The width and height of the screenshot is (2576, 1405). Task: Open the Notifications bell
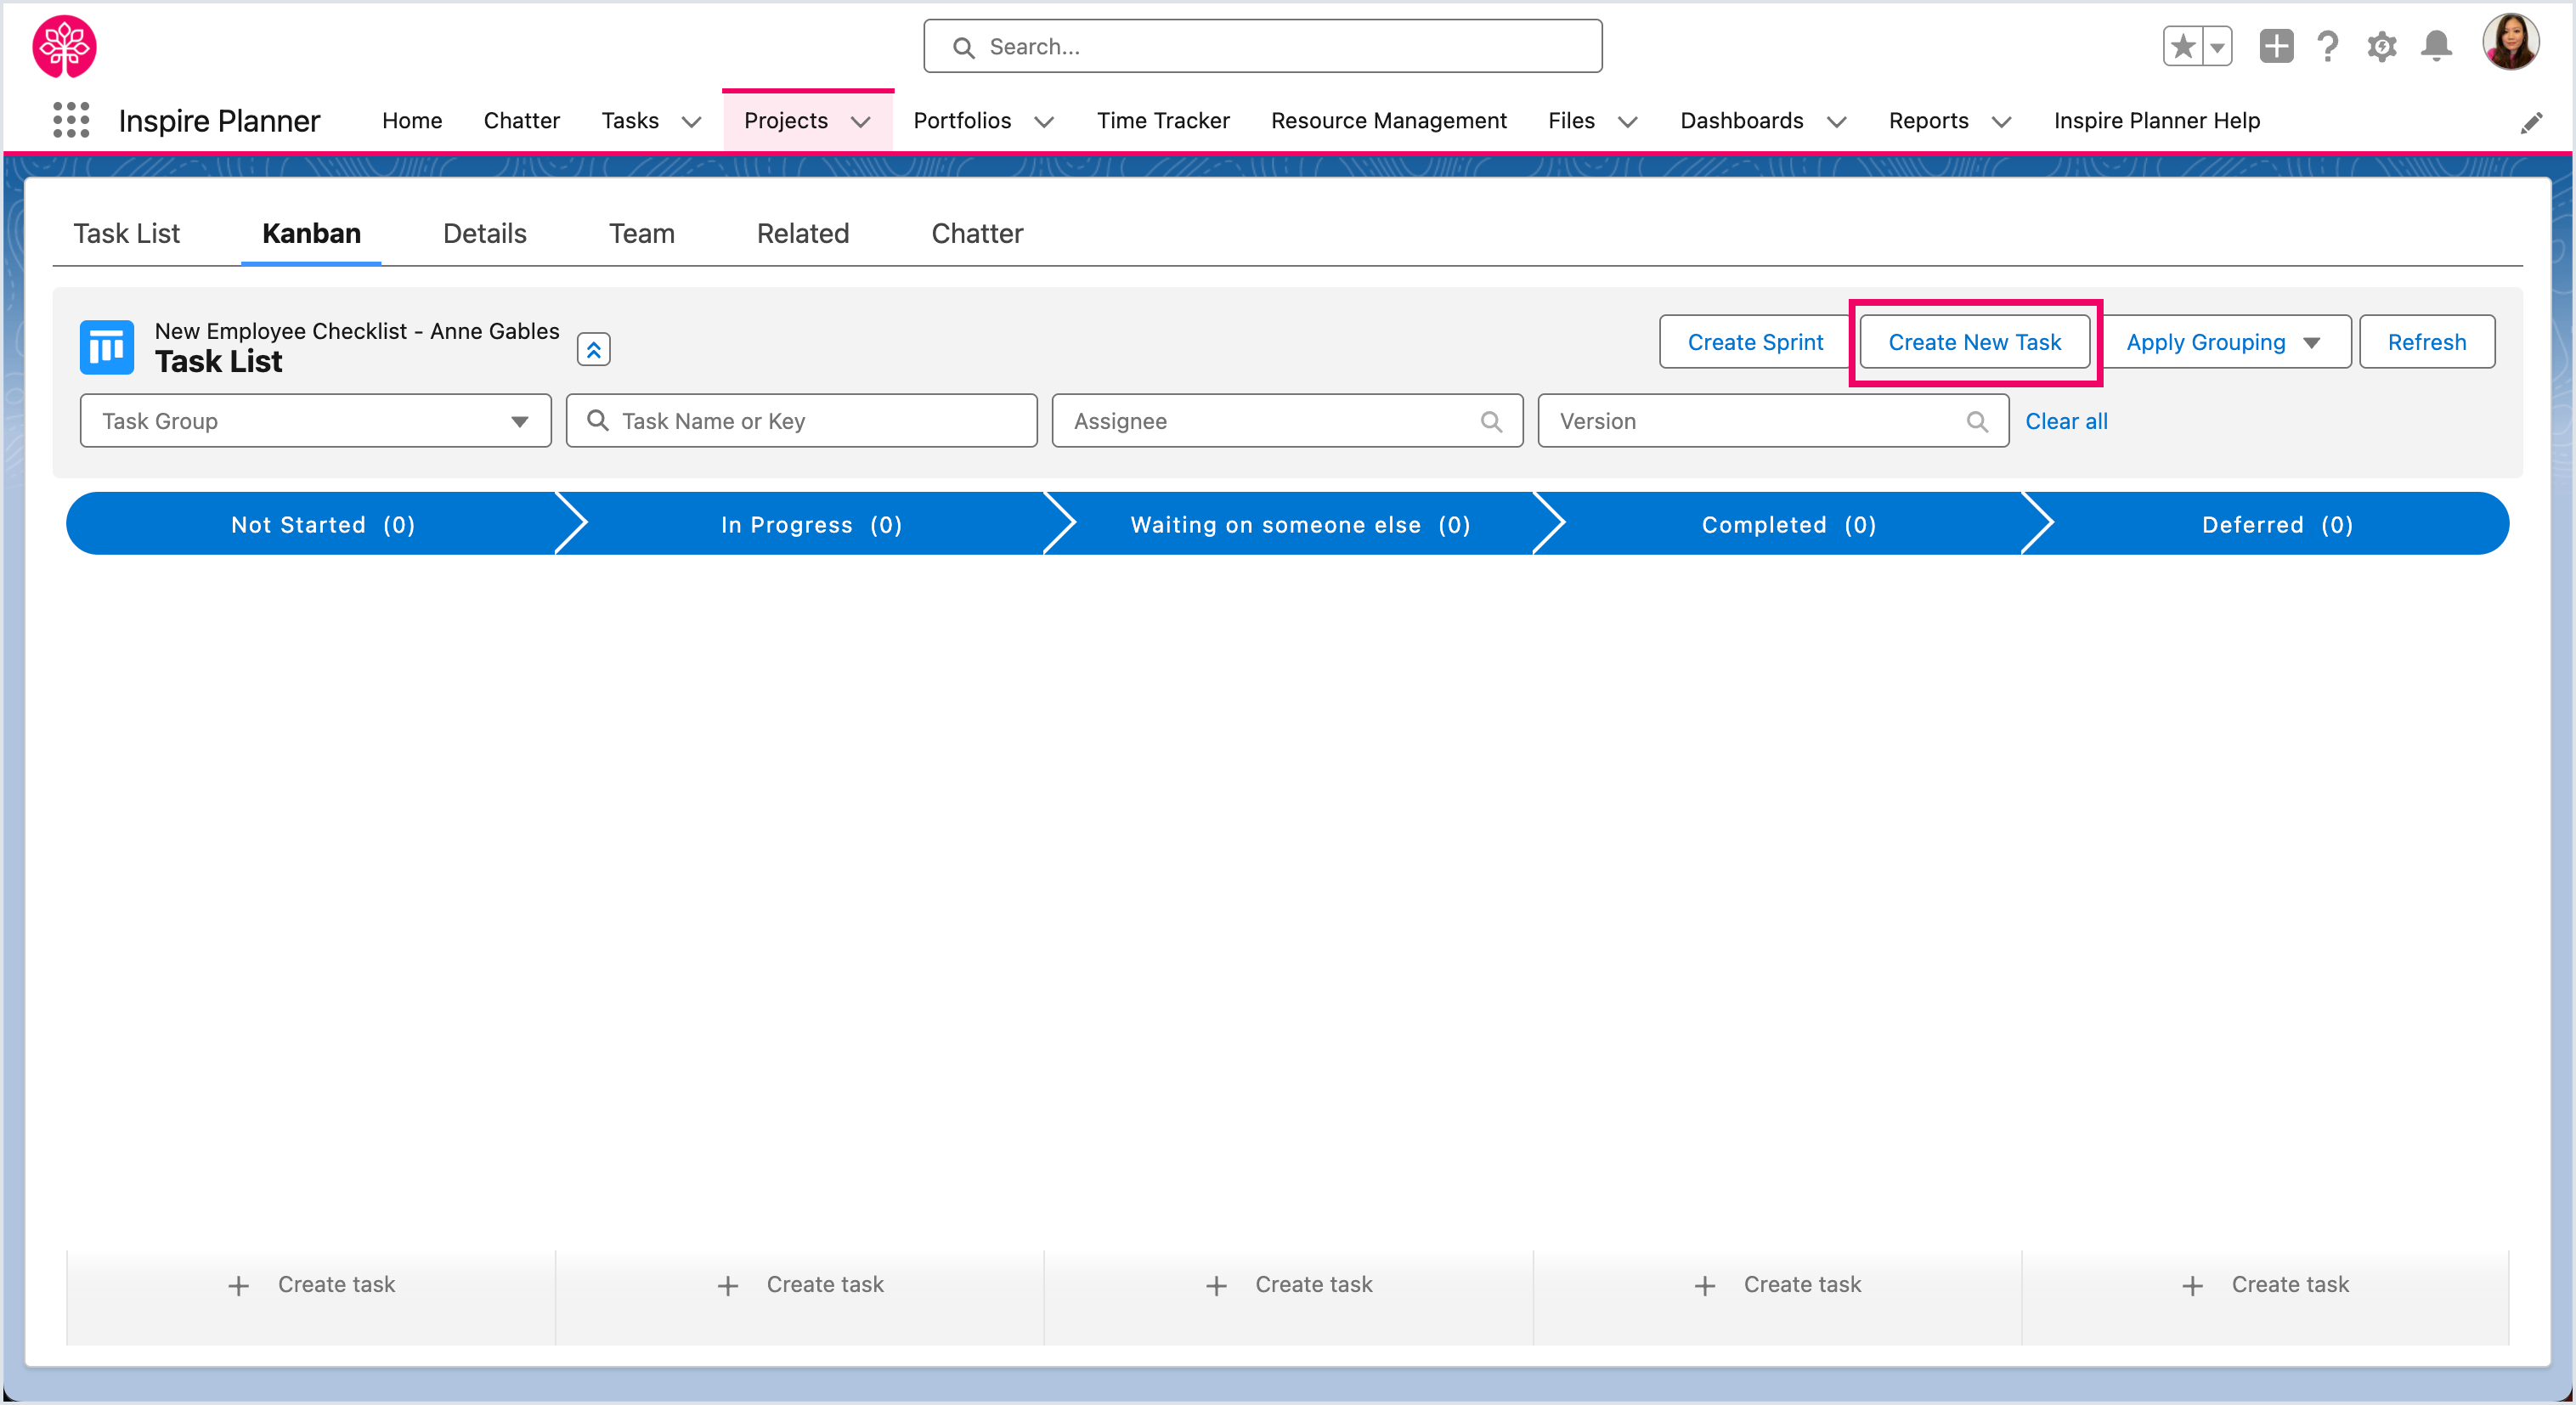point(2436,46)
